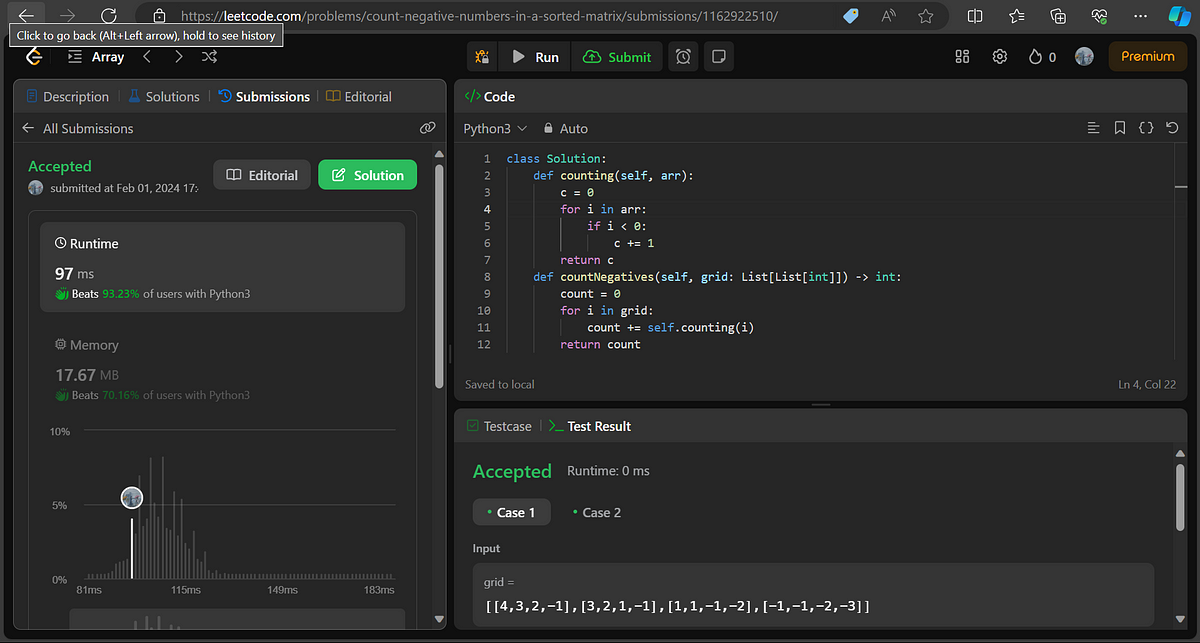
Task: Open the Python3 language dropdown
Action: [495, 128]
